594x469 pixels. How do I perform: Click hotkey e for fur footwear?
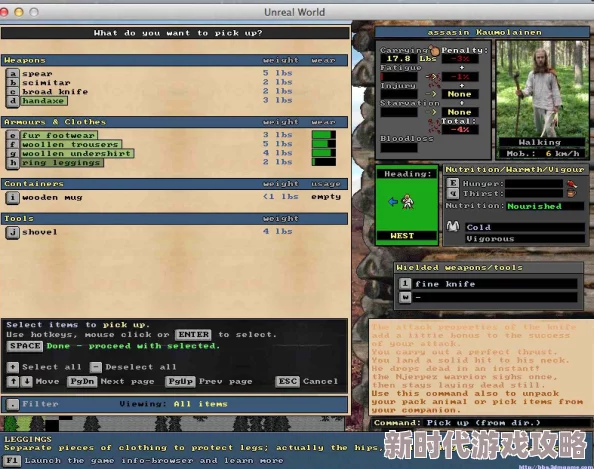coord(13,135)
